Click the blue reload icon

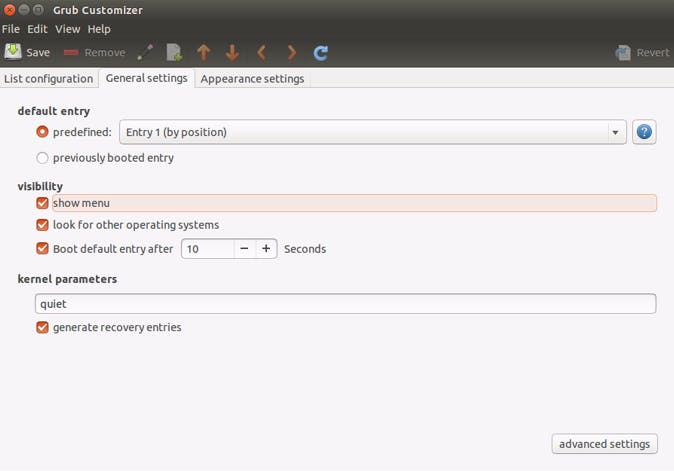(321, 53)
